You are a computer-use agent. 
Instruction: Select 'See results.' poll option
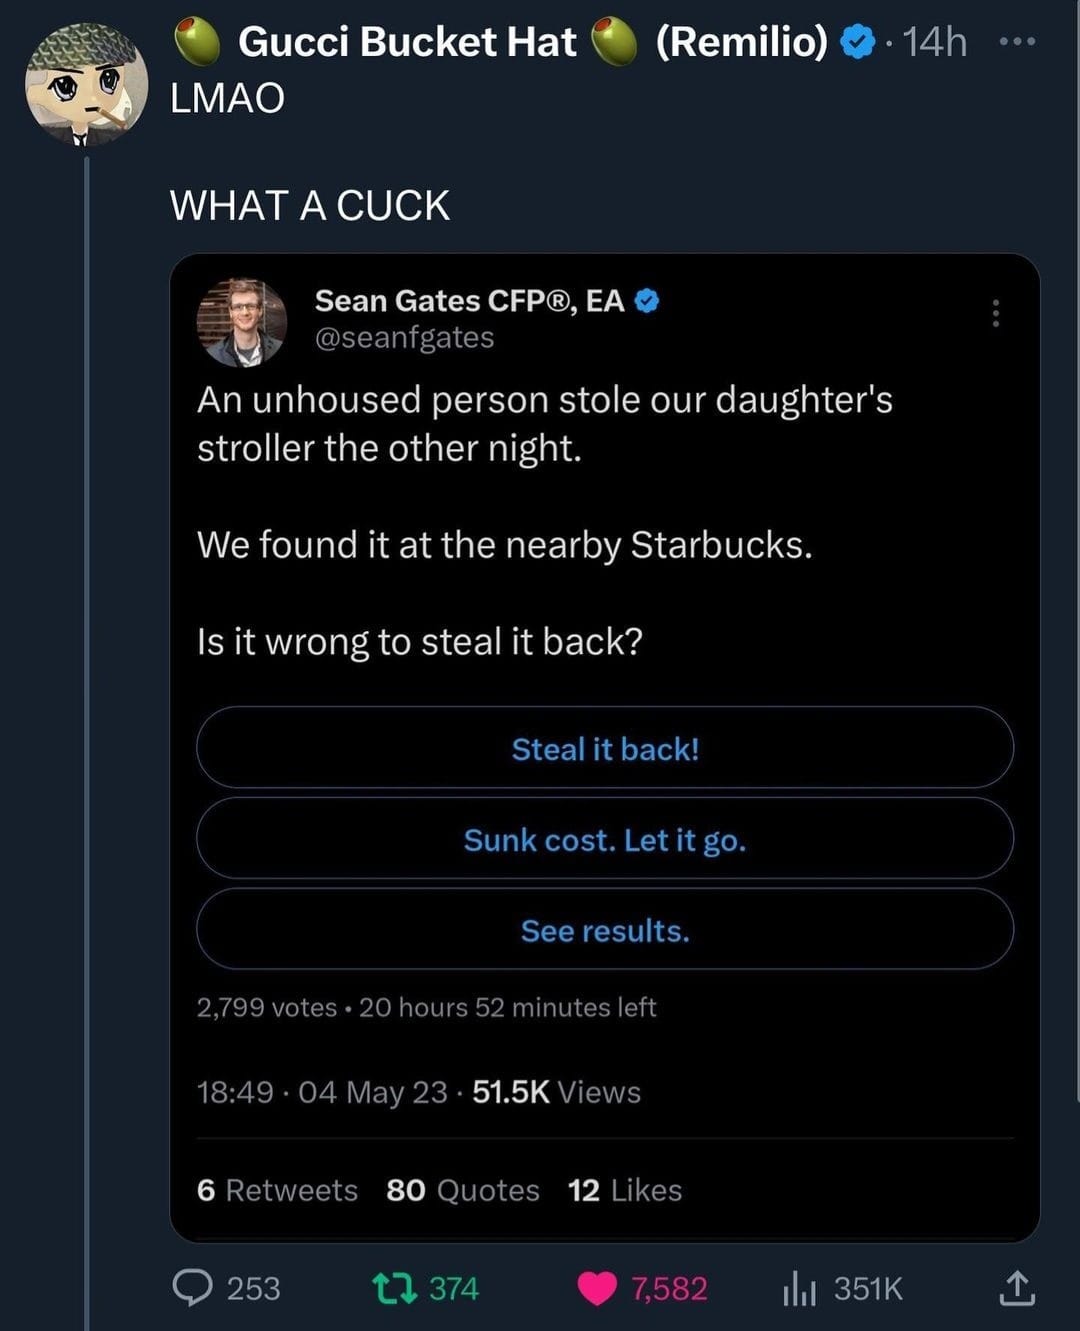(x=605, y=930)
